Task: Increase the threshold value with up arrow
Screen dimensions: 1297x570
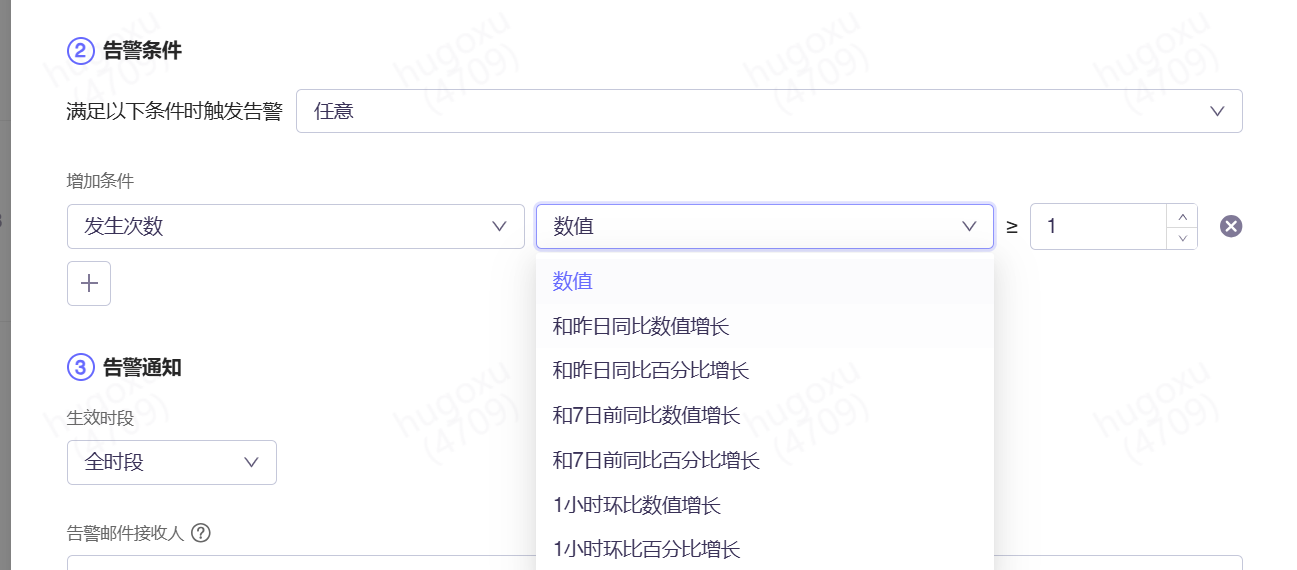Action: pyautogui.click(x=1182, y=216)
